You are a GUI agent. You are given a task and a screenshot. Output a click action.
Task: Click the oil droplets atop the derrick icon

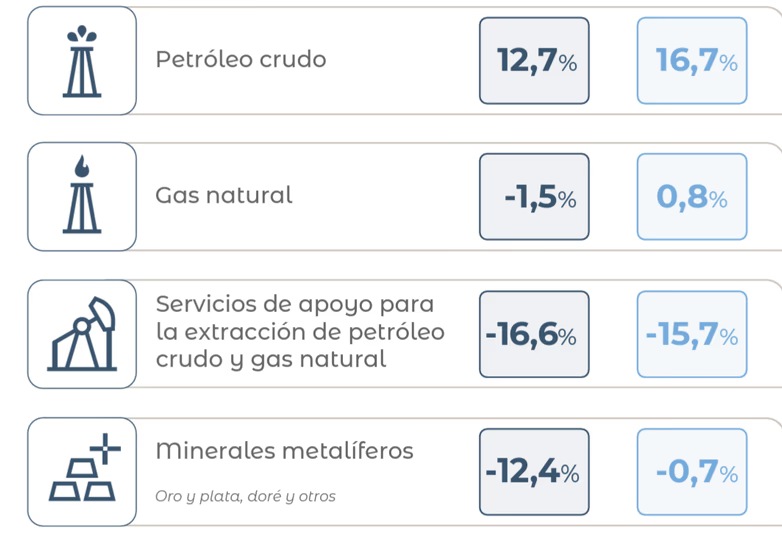point(82,34)
